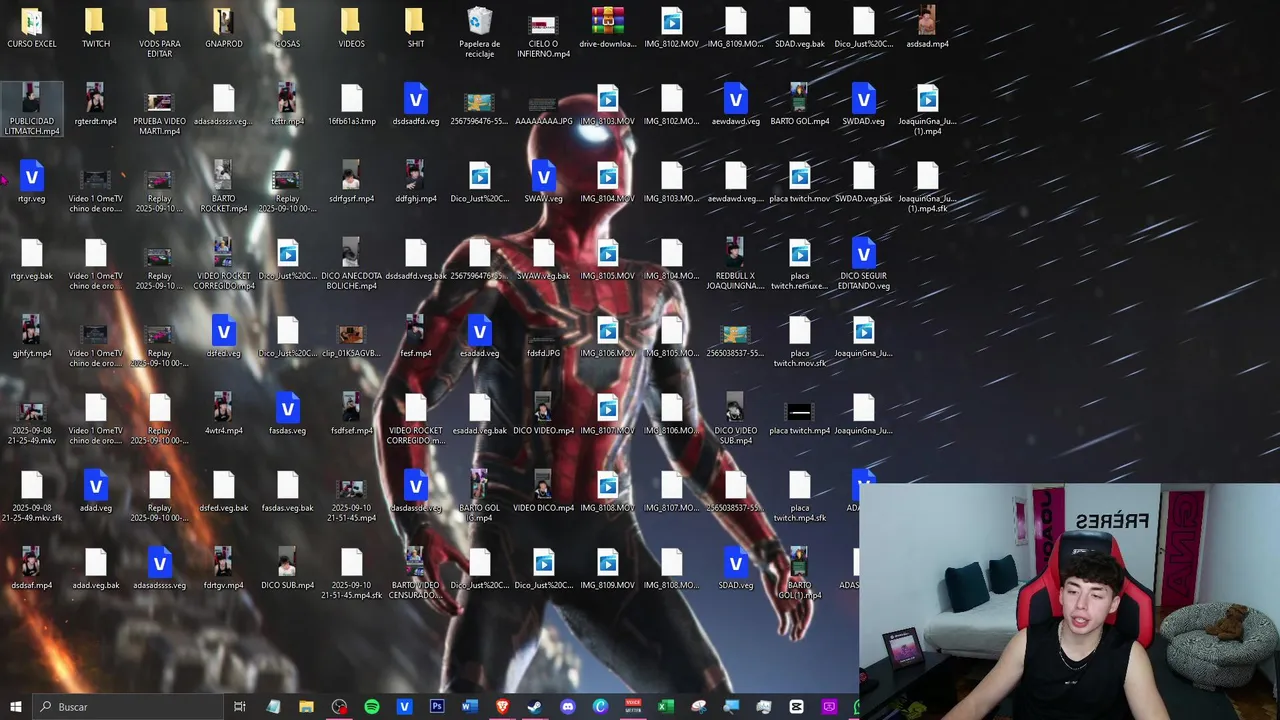Select BARTO VIDEO CENSURADO file
This screenshot has width=1280, height=720.
(x=415, y=573)
